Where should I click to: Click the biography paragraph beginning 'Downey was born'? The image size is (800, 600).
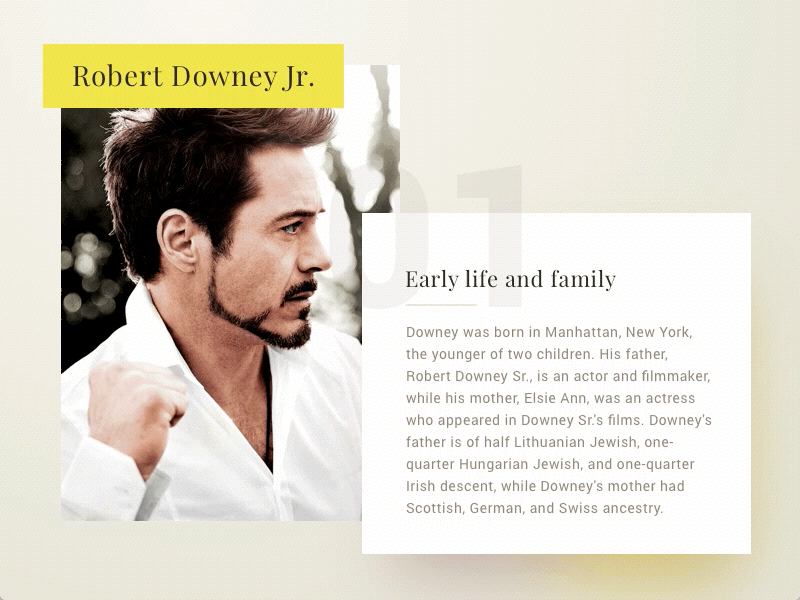pyautogui.click(x=559, y=420)
